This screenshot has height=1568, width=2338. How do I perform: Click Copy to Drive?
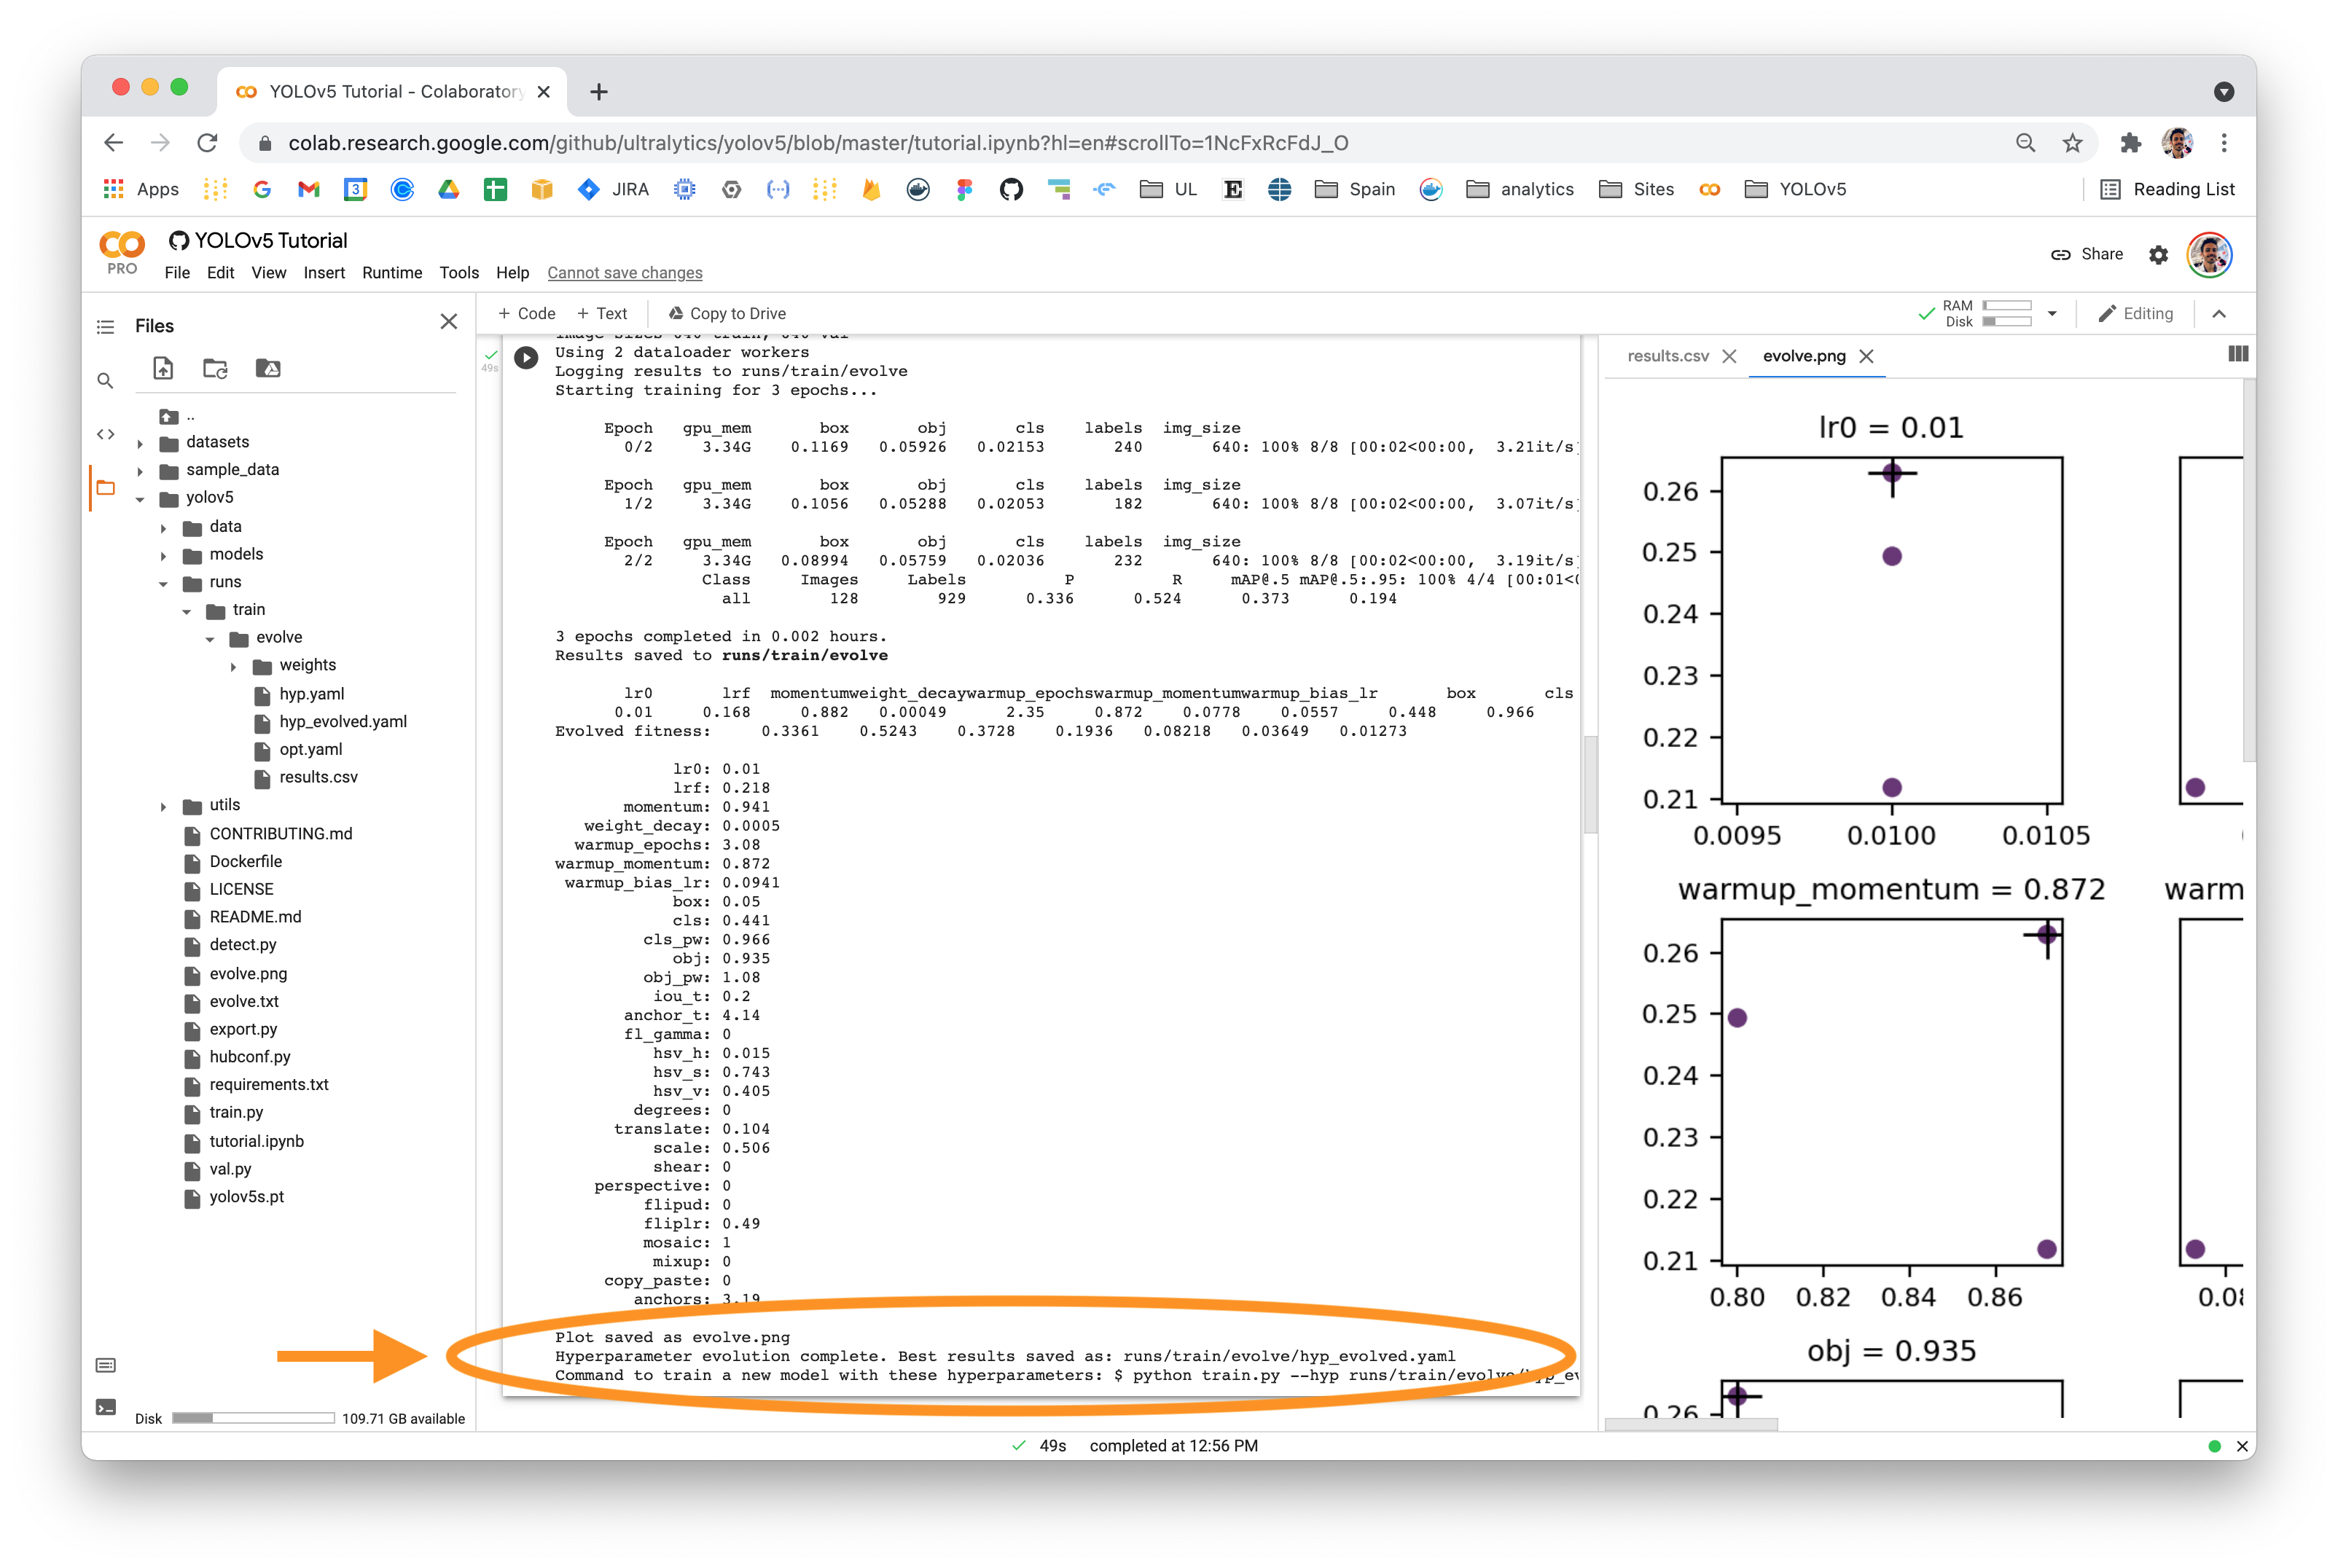[x=727, y=314]
